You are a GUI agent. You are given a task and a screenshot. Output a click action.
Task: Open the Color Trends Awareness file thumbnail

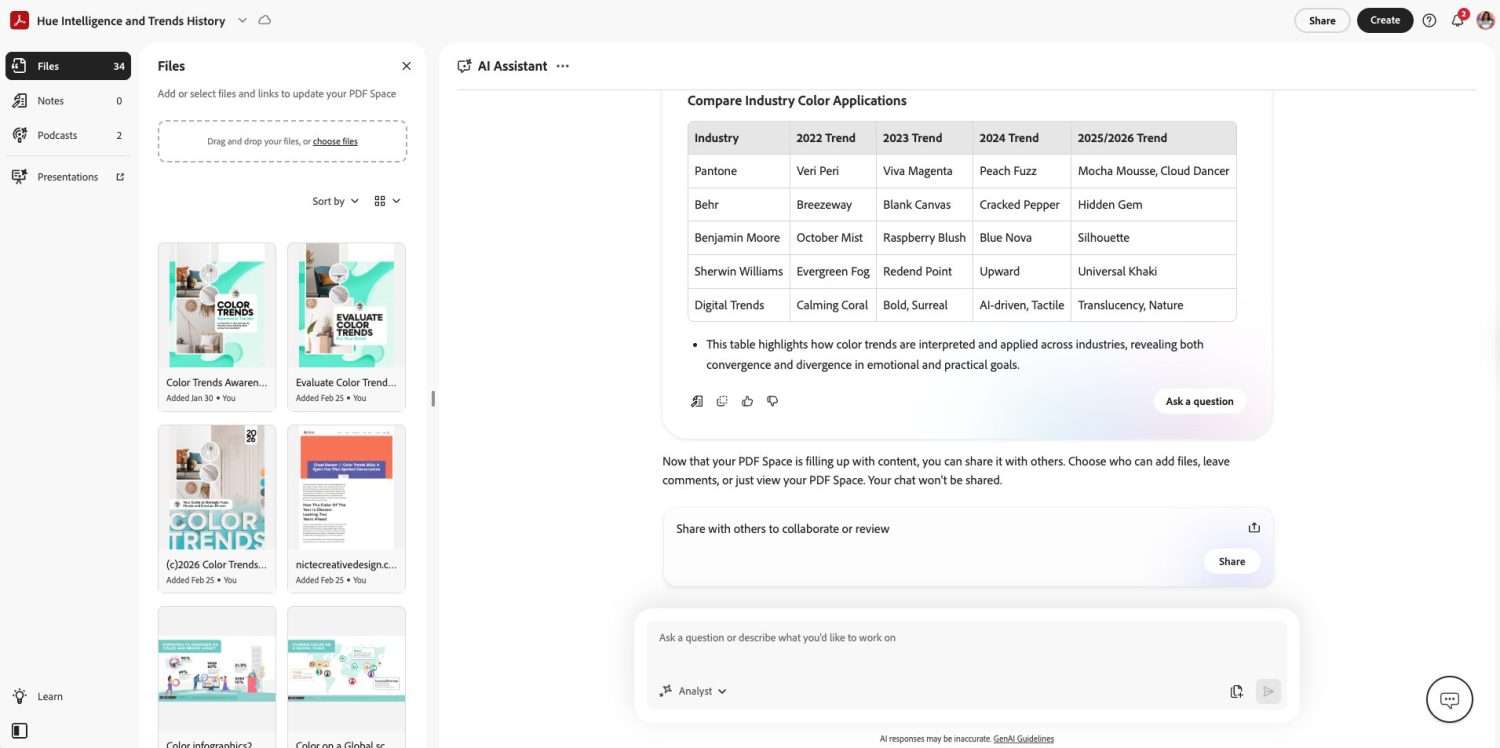[217, 327]
